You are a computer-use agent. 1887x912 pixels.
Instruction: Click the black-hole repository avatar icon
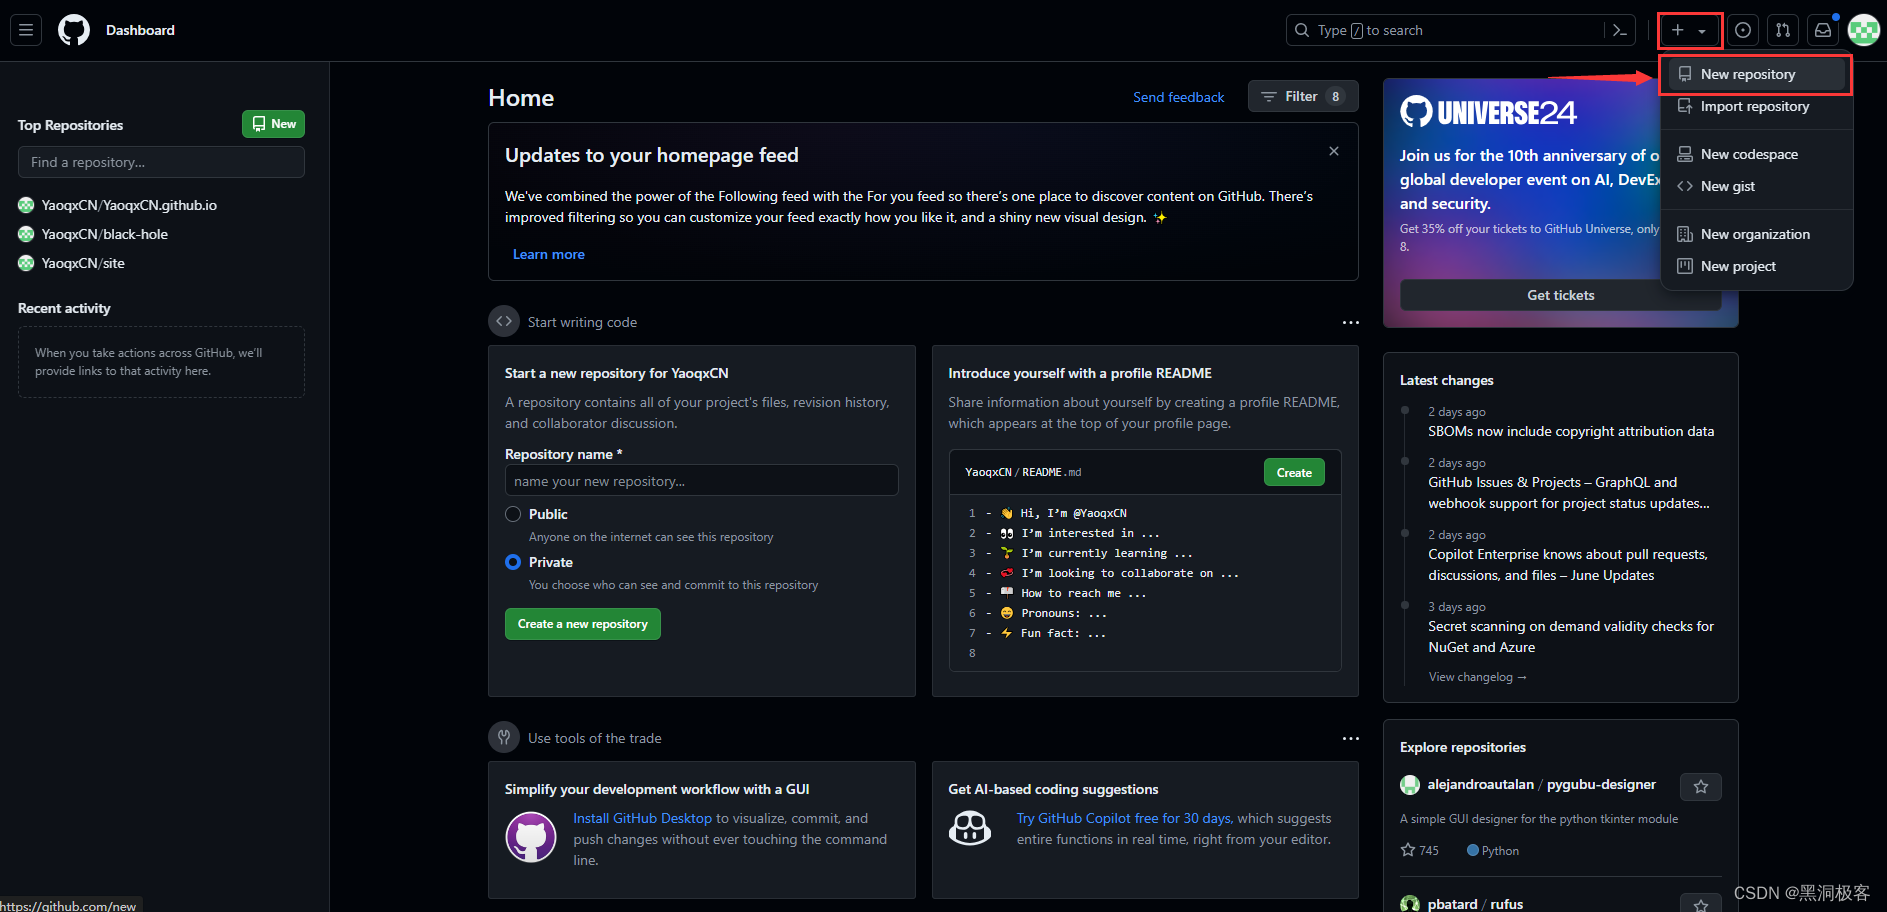pyautogui.click(x=26, y=234)
